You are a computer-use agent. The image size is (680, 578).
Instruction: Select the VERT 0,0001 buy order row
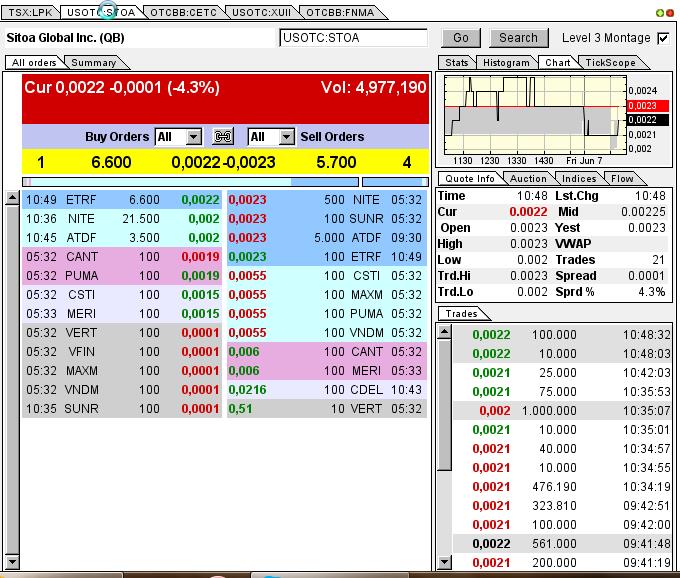122,333
